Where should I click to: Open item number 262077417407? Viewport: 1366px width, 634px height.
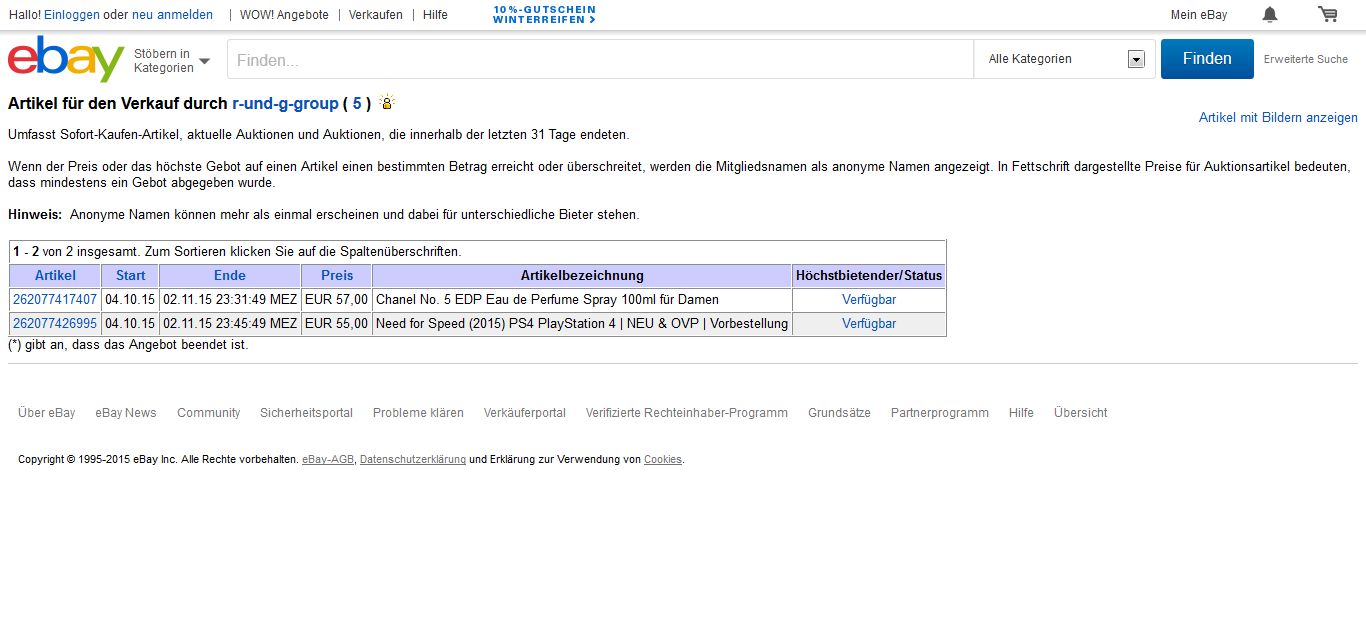(55, 300)
